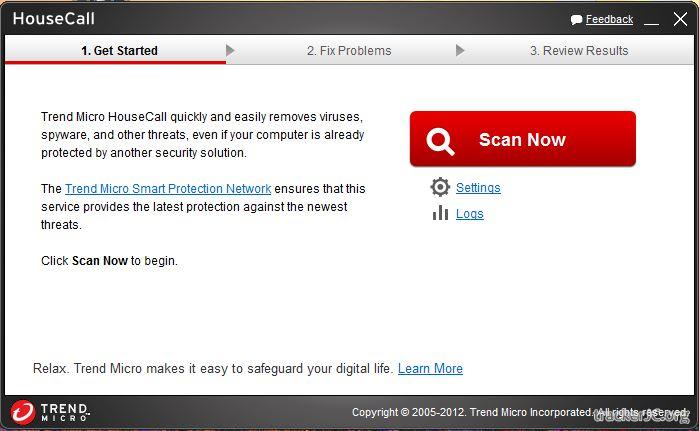Close the HouseCall window
Image resolution: width=699 pixels, height=431 pixels.
point(680,19)
